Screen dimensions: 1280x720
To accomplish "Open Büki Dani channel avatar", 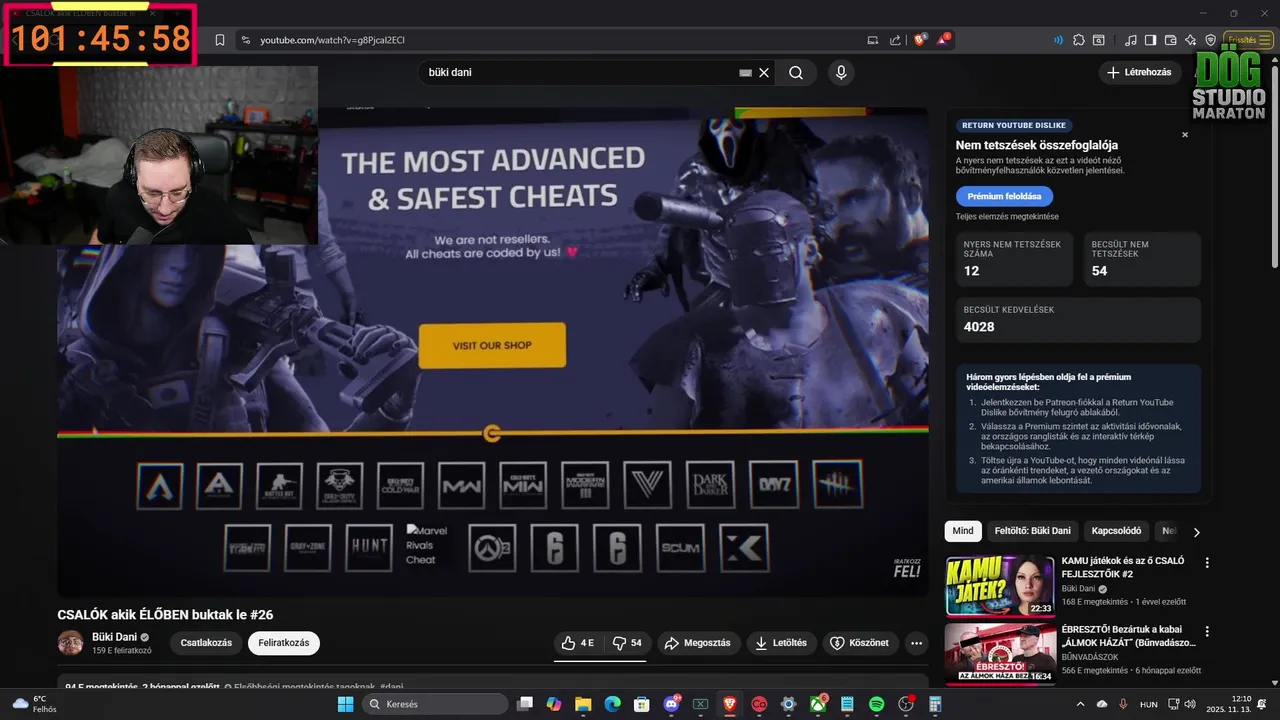I will click(70, 643).
